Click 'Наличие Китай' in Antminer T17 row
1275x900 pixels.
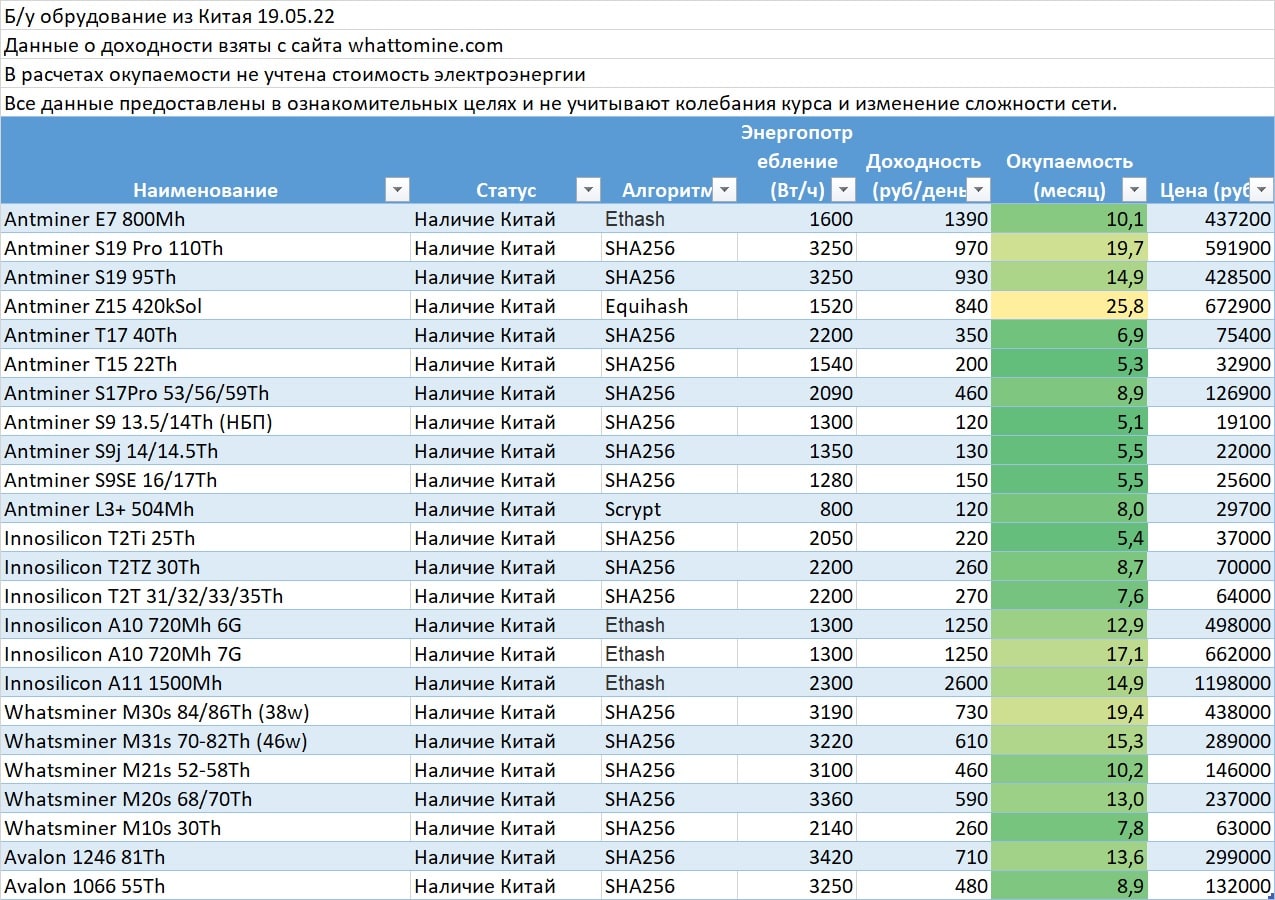(506, 335)
